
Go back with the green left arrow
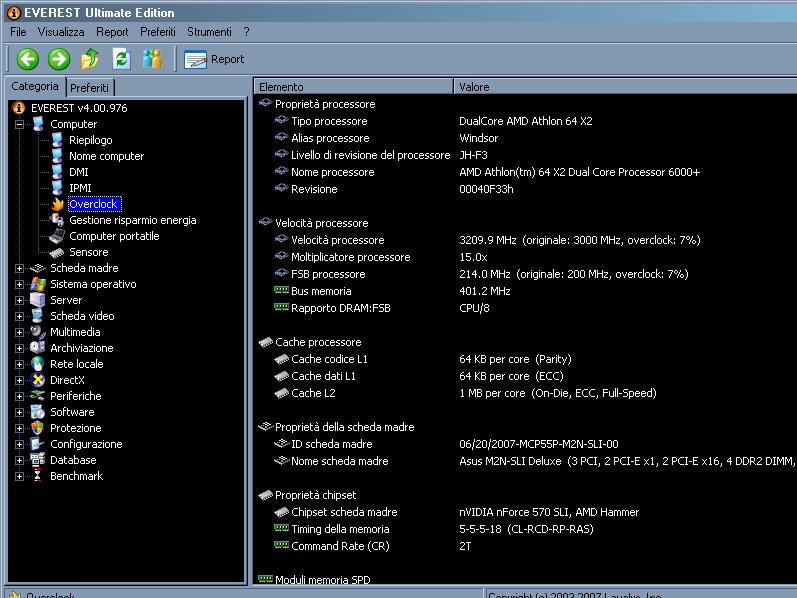point(27,59)
